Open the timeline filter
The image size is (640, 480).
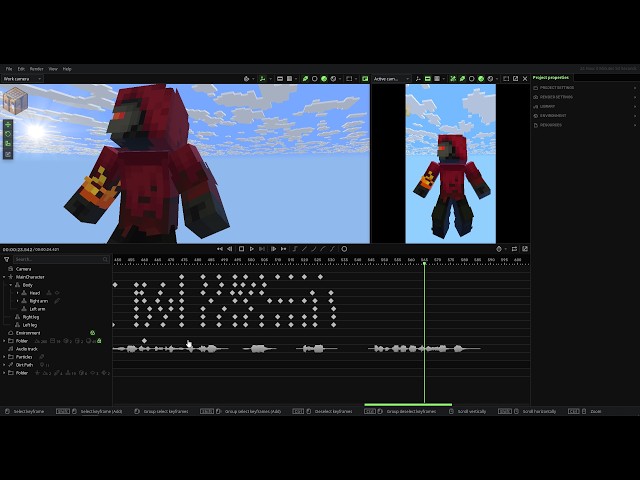7,259
